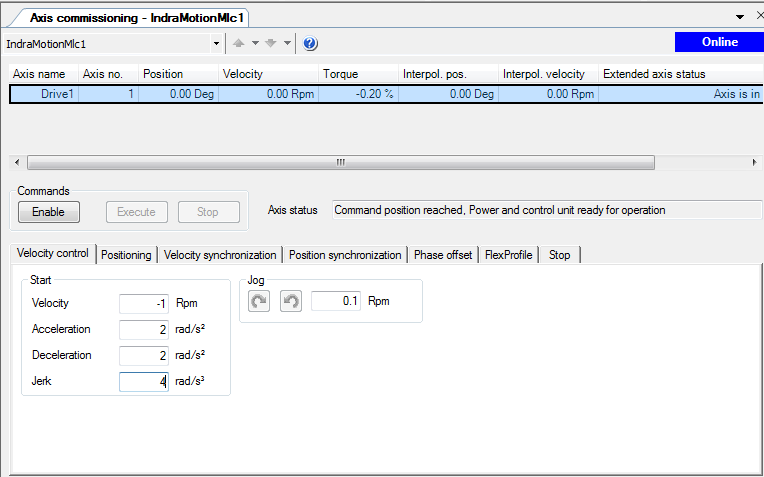Expand the up-arrow history dropdown
Image resolution: width=764 pixels, height=477 pixels.
click(x=255, y=43)
